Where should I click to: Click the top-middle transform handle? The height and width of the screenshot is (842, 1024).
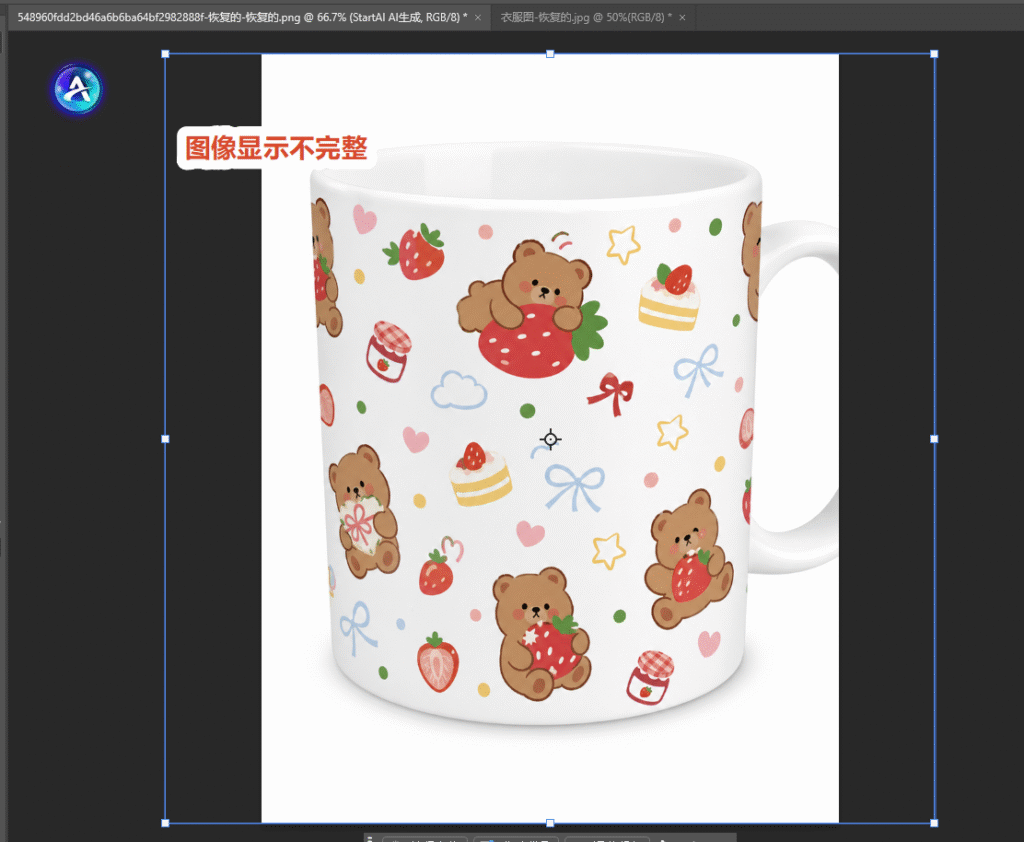(x=550, y=54)
